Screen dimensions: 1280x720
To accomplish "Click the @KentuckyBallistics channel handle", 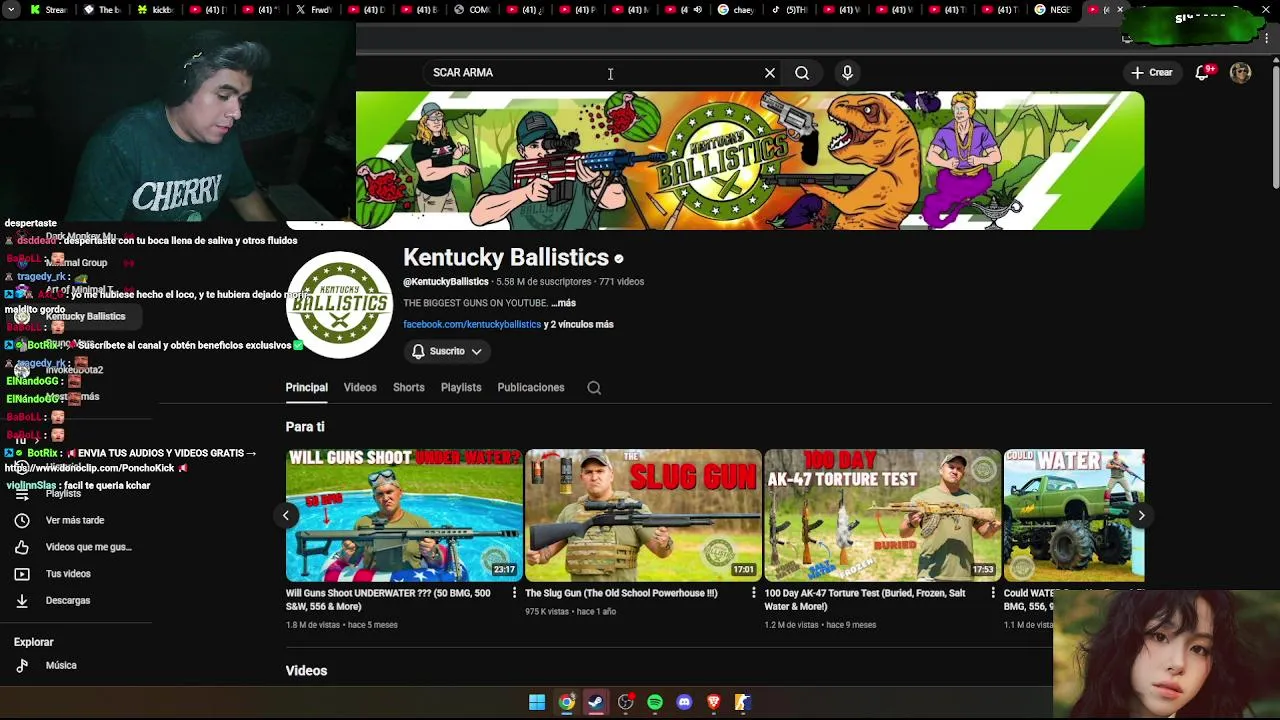I will 446,282.
